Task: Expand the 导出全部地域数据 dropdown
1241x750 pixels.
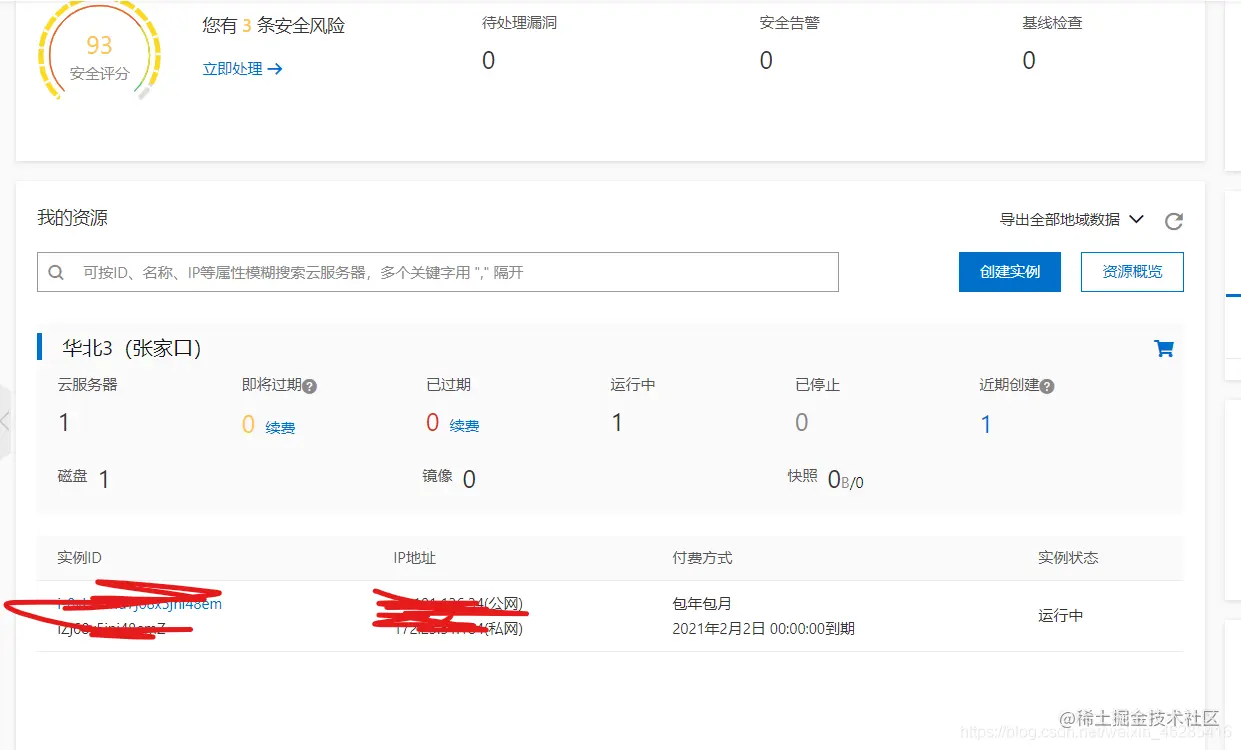Action: [x=1136, y=219]
